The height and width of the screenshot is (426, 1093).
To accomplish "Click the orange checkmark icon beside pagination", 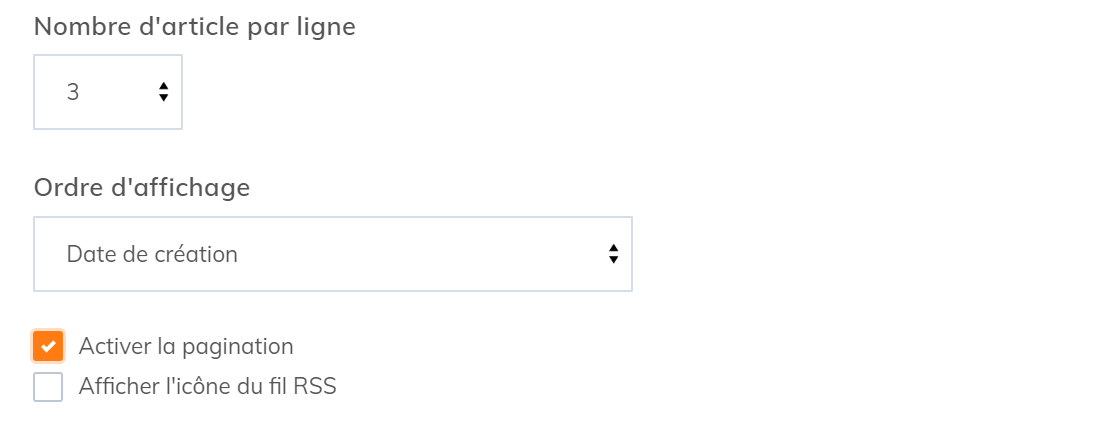I will click(48, 347).
